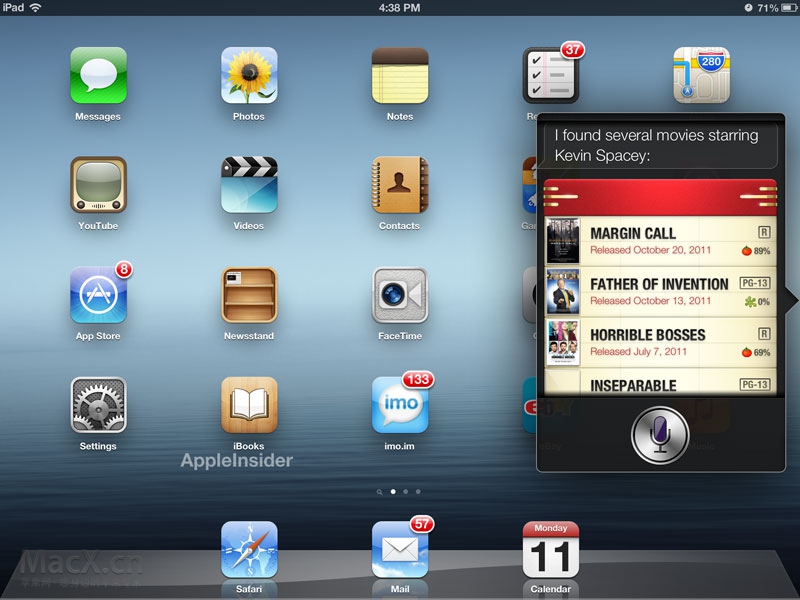Select the Margin Call movie result
This screenshot has height=600, width=800.
click(661, 241)
